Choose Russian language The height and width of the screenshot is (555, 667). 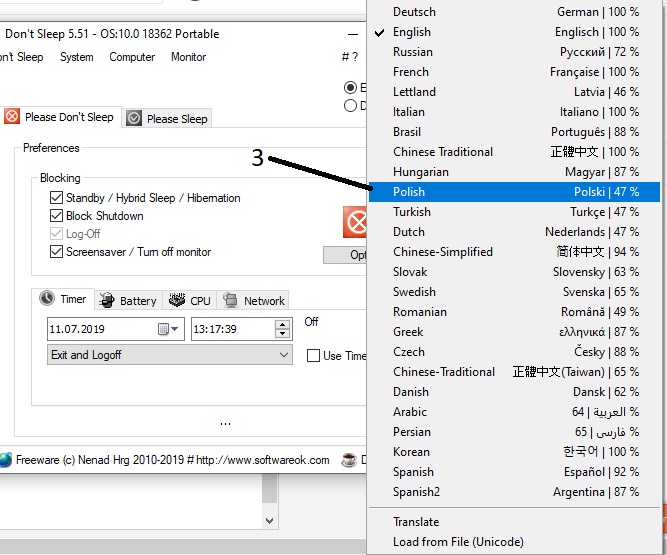(x=514, y=52)
